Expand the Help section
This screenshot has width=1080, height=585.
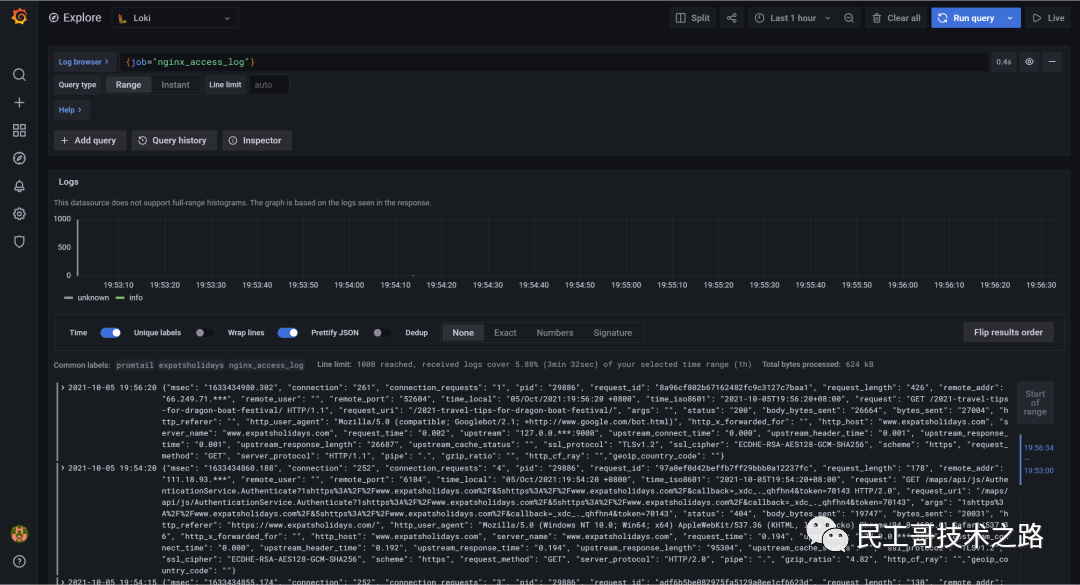(70, 110)
